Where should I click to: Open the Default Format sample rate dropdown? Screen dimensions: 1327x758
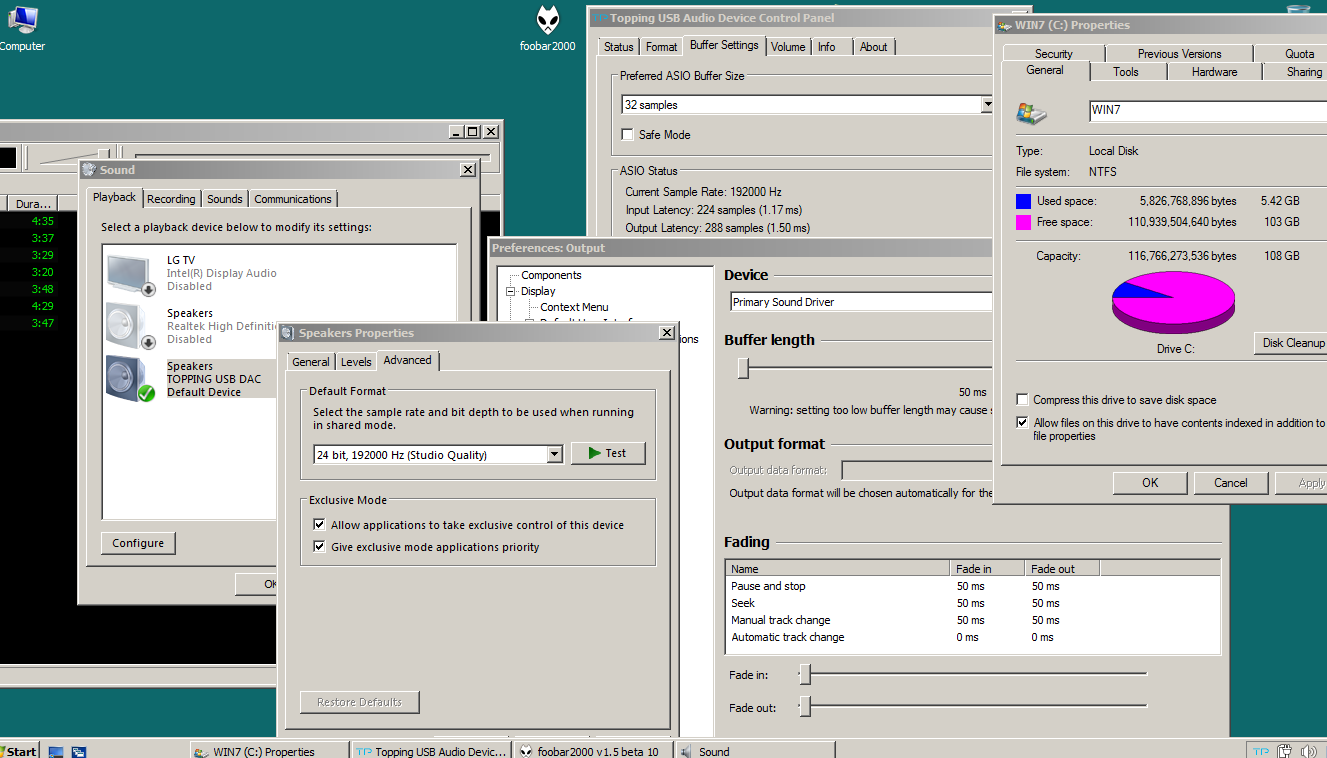click(555, 455)
